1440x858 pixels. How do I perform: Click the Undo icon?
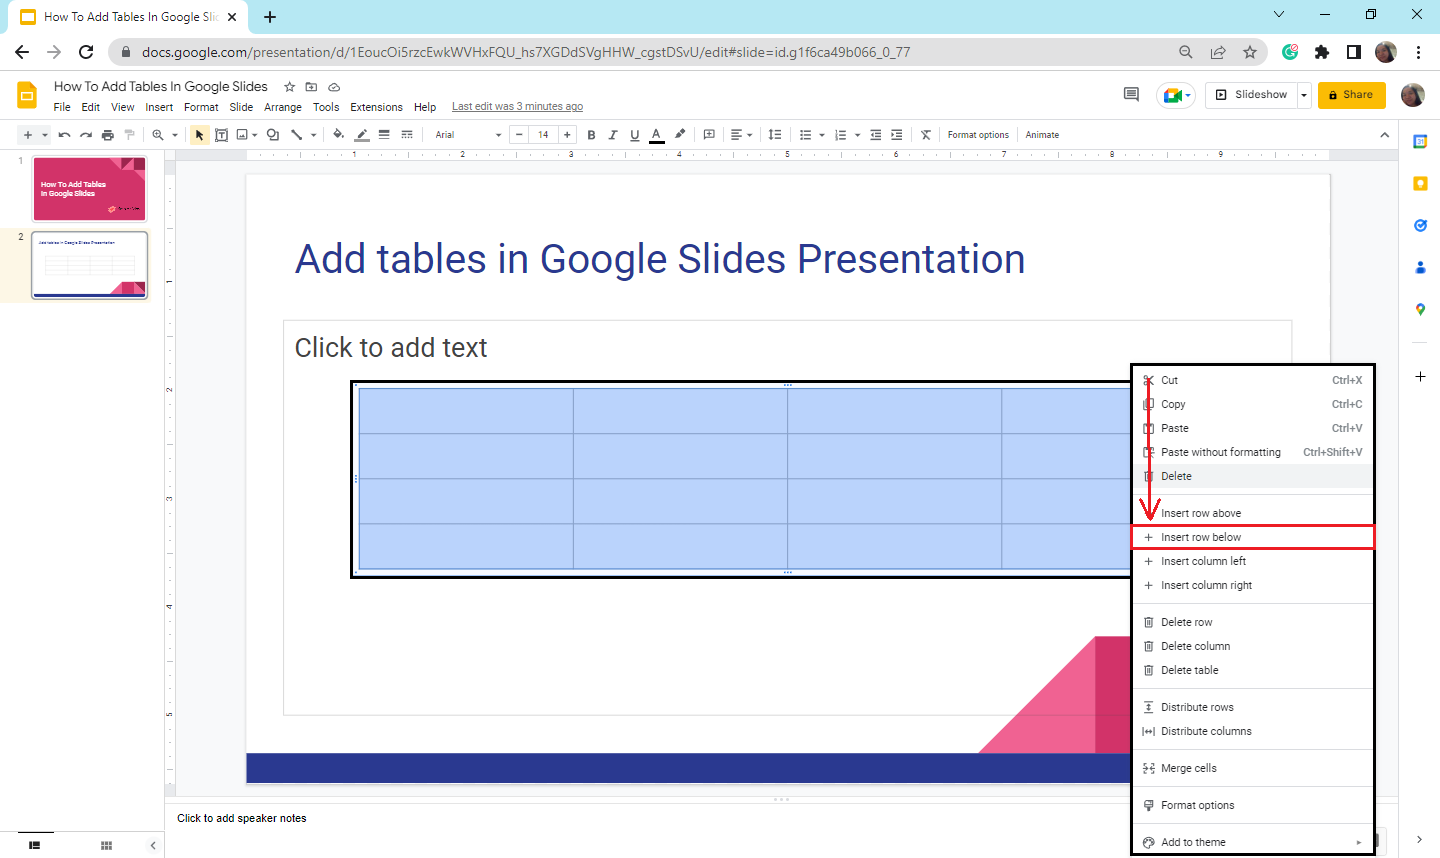click(x=65, y=135)
